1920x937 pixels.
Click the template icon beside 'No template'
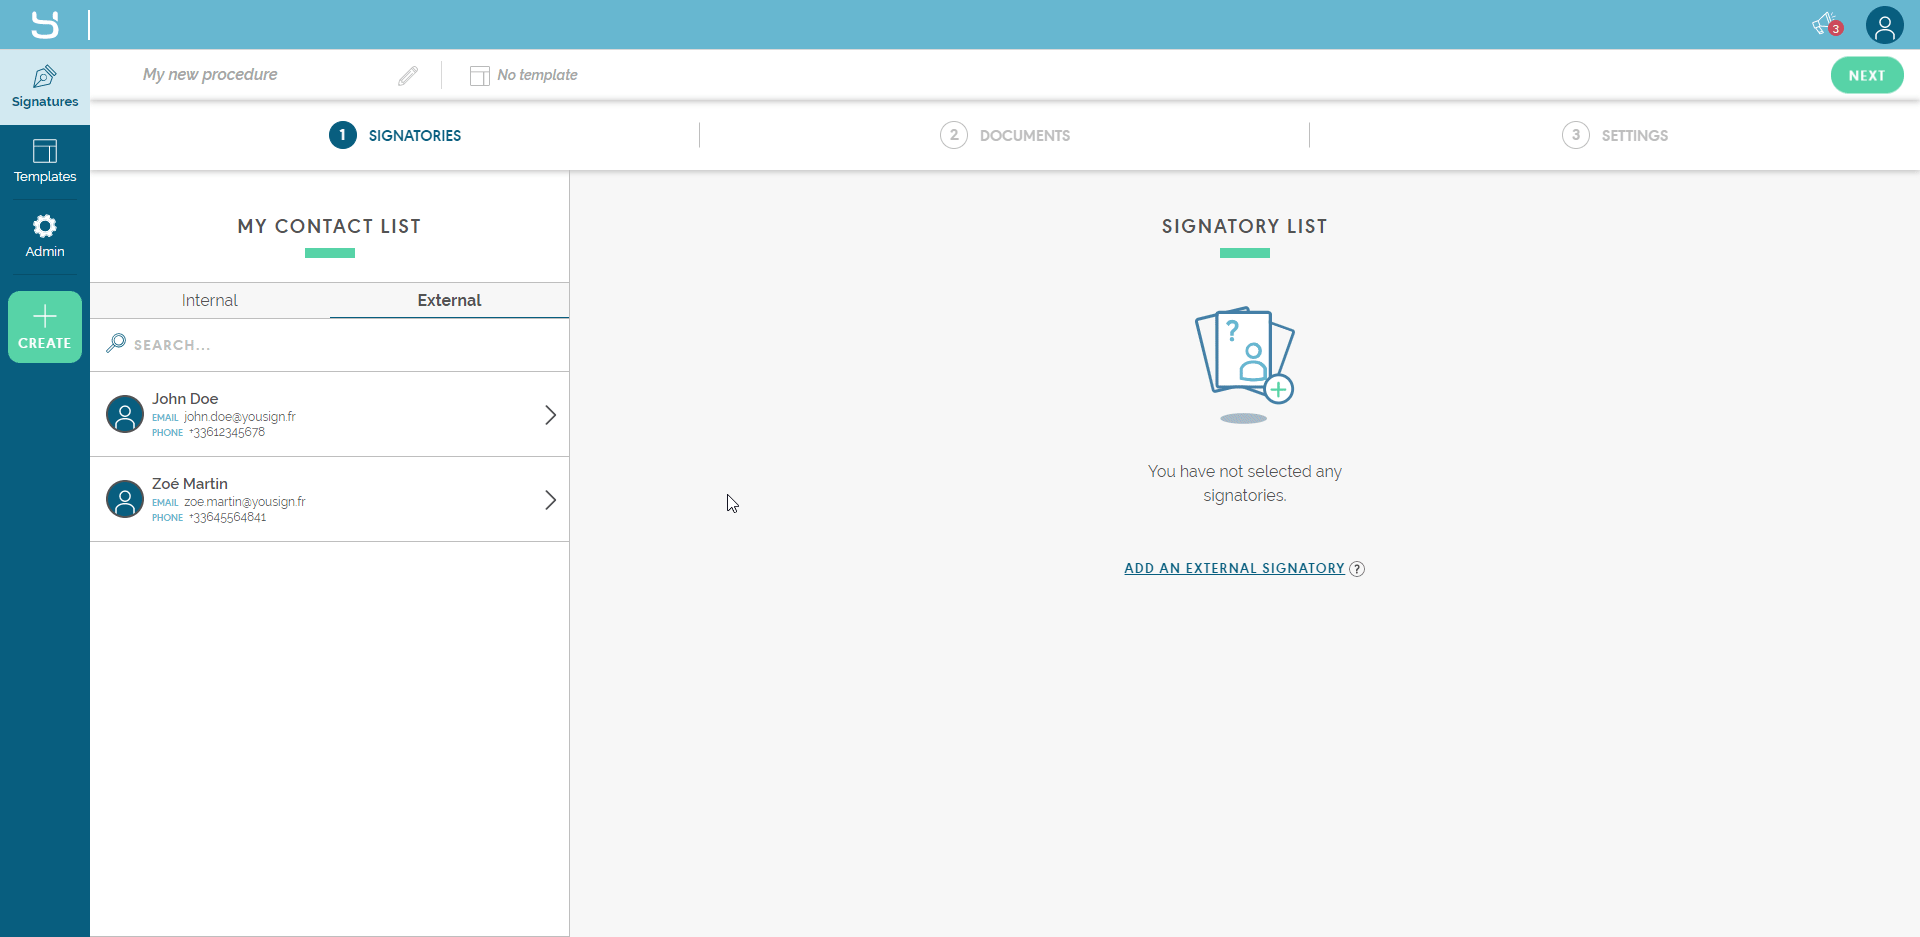click(480, 76)
